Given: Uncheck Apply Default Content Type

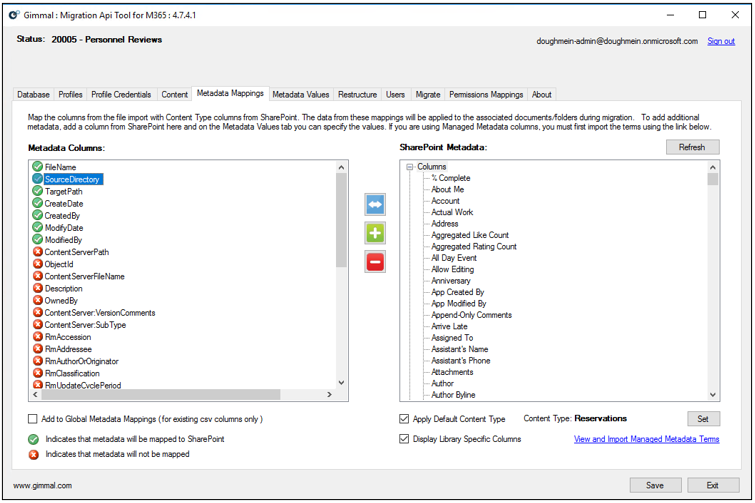Looking at the screenshot, I should (404, 419).
